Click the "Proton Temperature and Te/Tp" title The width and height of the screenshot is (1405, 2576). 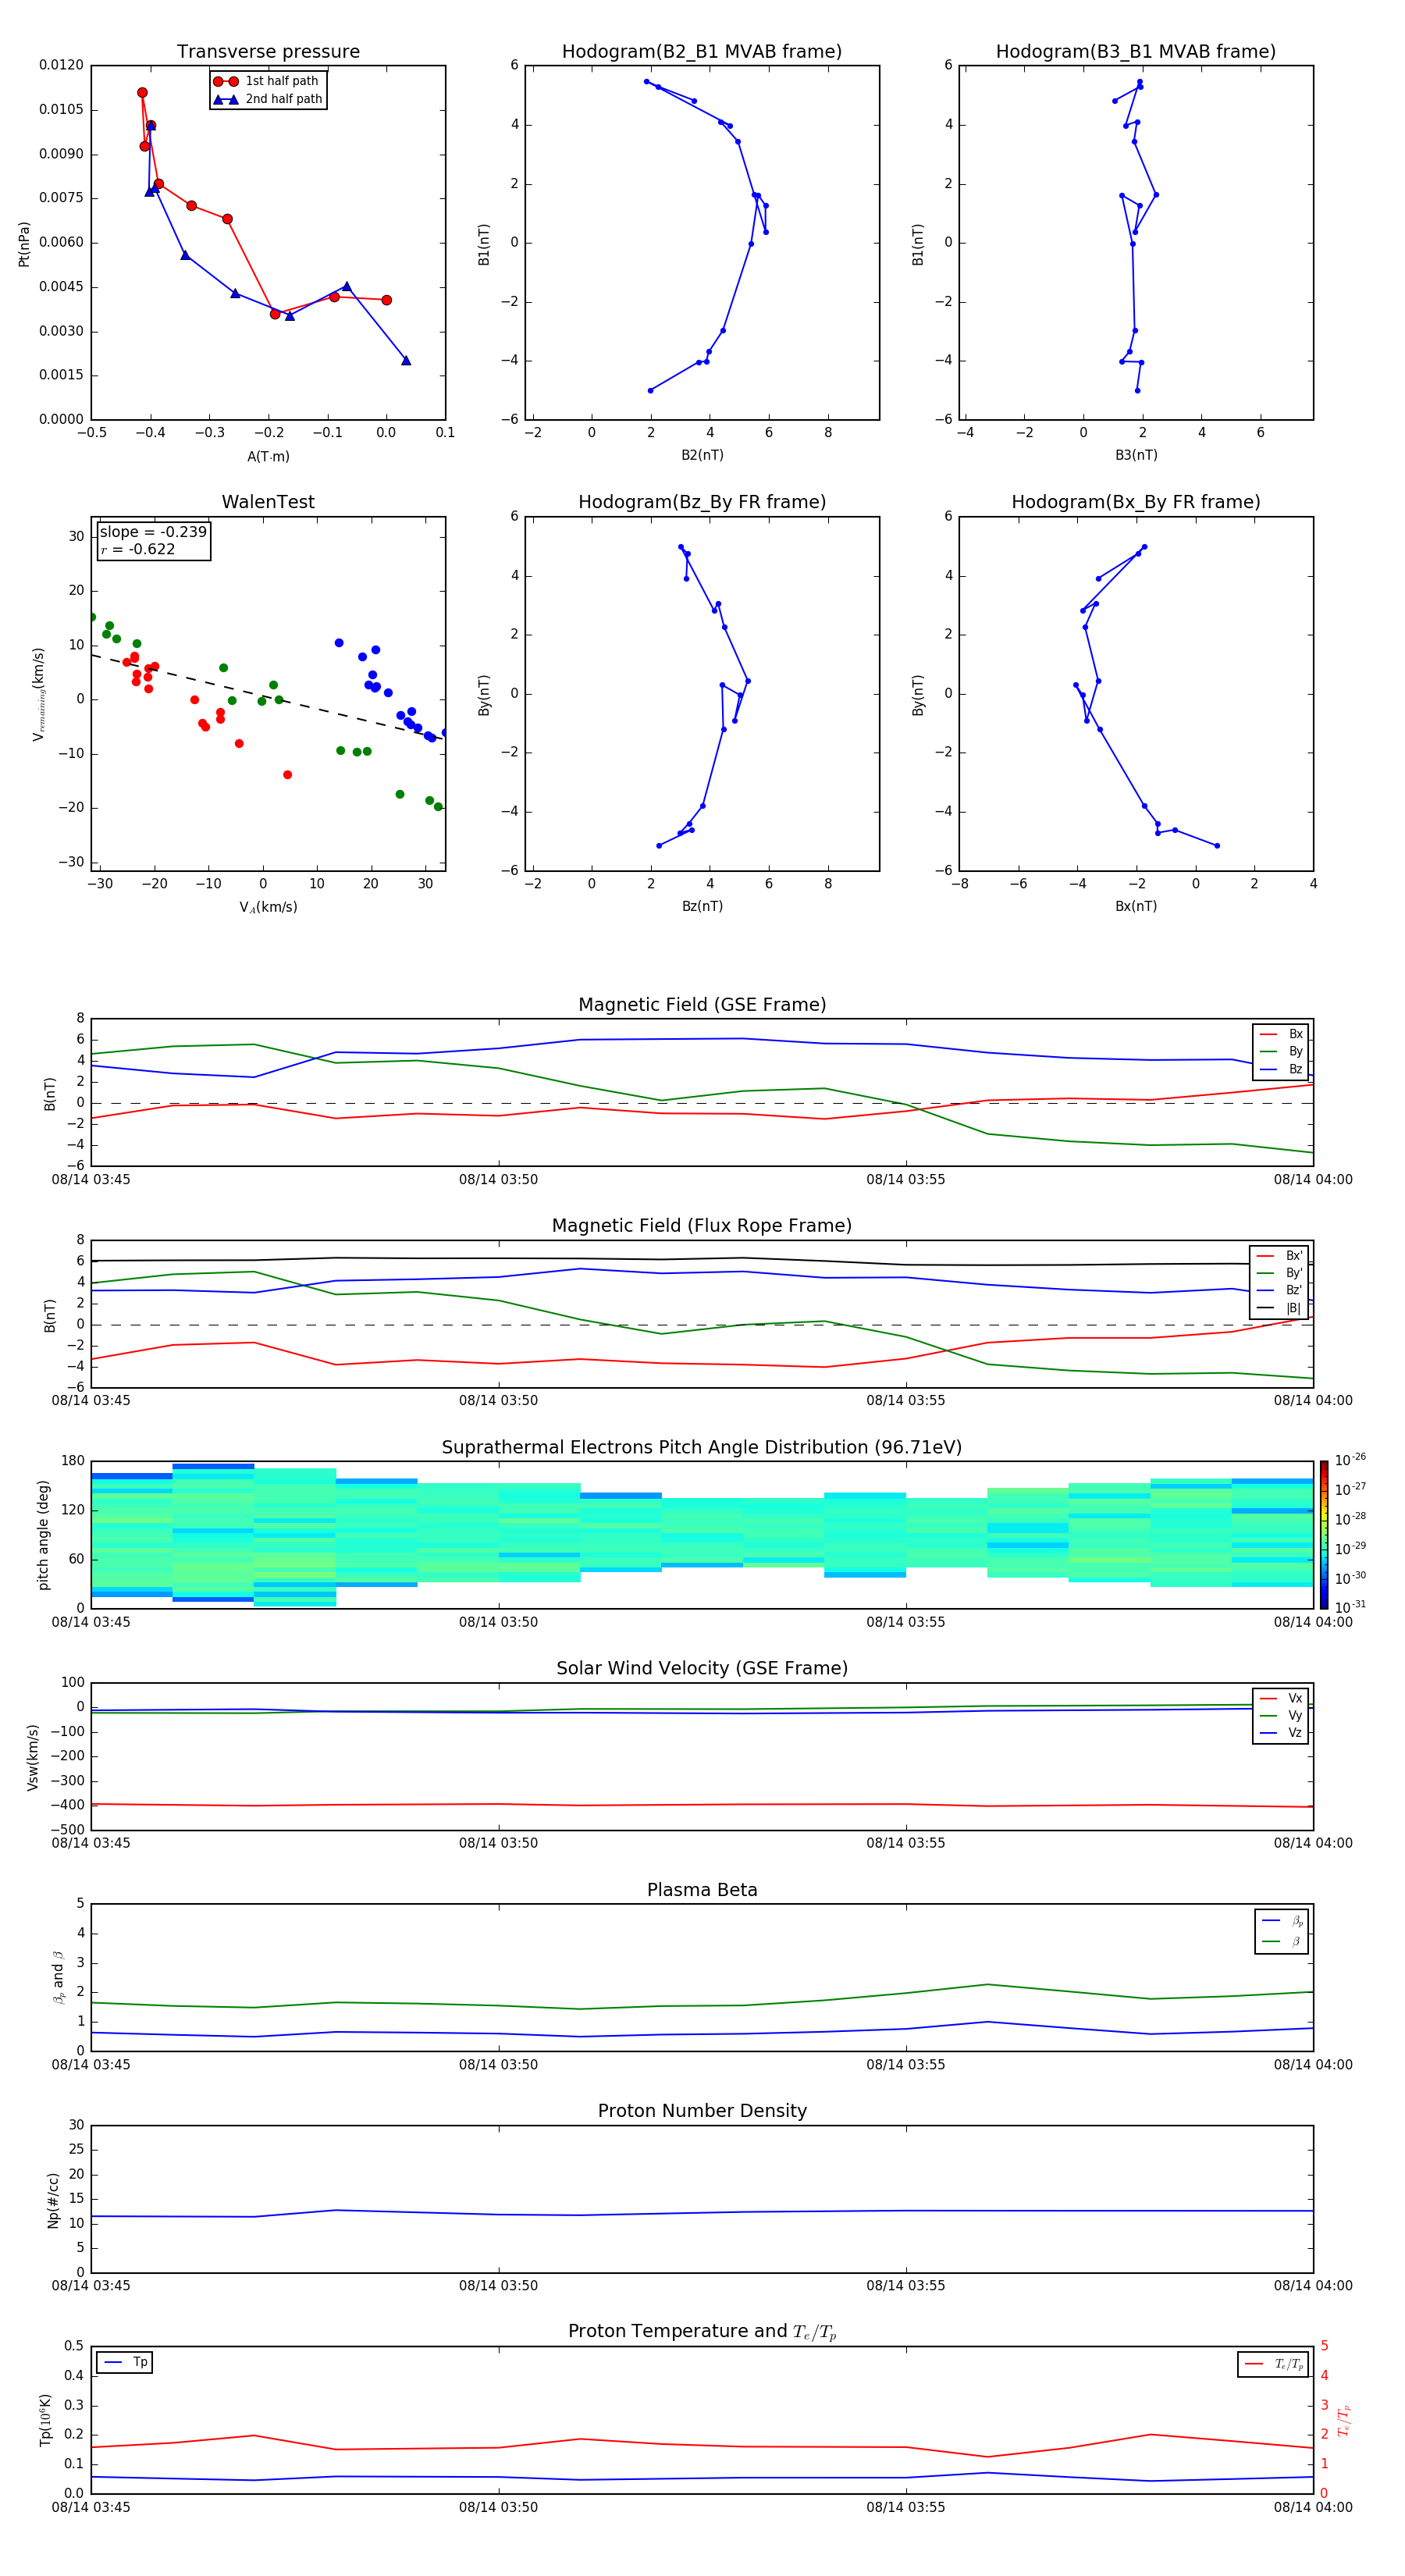point(702,2332)
